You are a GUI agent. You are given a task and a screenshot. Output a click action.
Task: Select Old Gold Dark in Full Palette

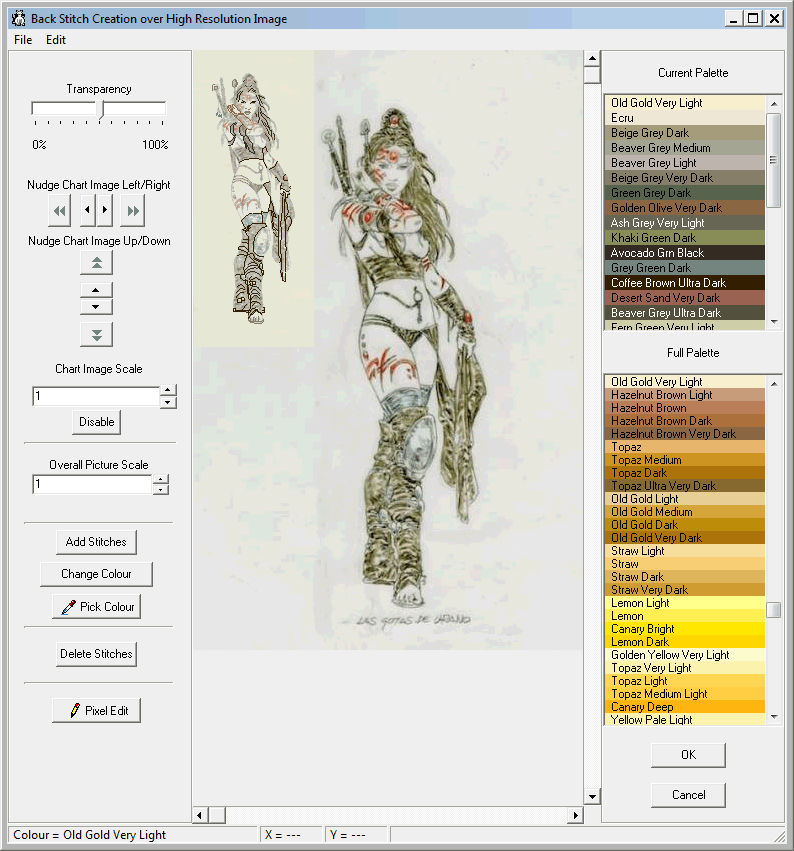point(684,525)
